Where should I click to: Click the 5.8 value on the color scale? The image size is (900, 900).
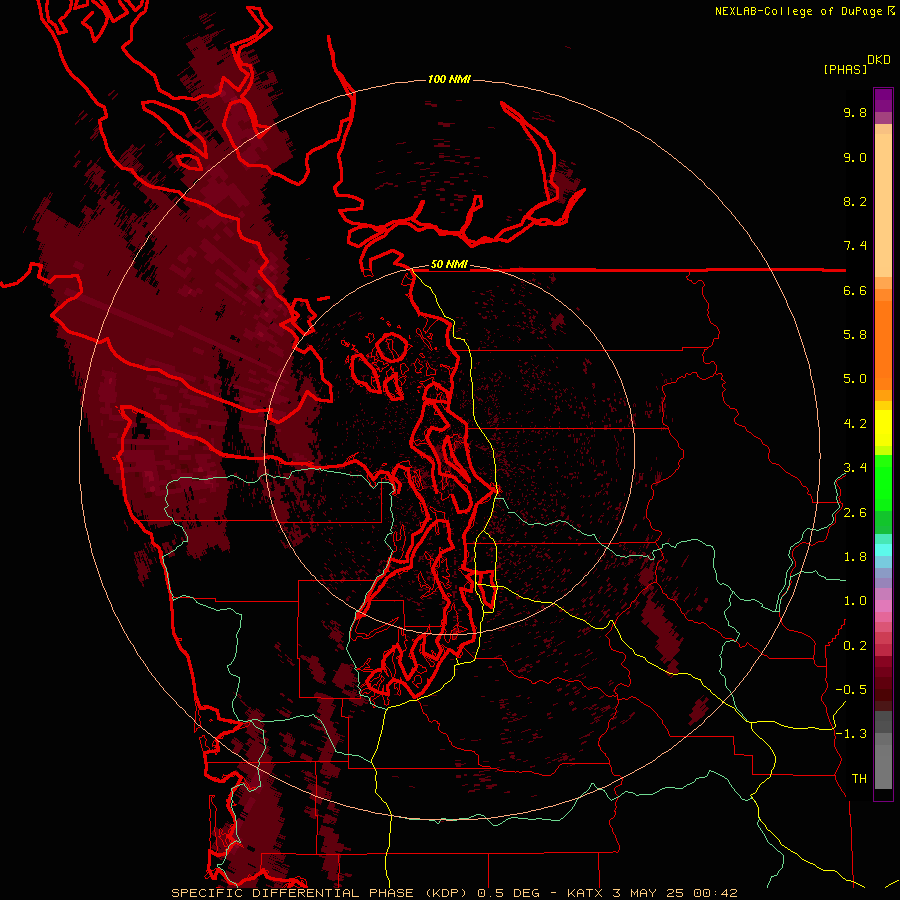855,335
